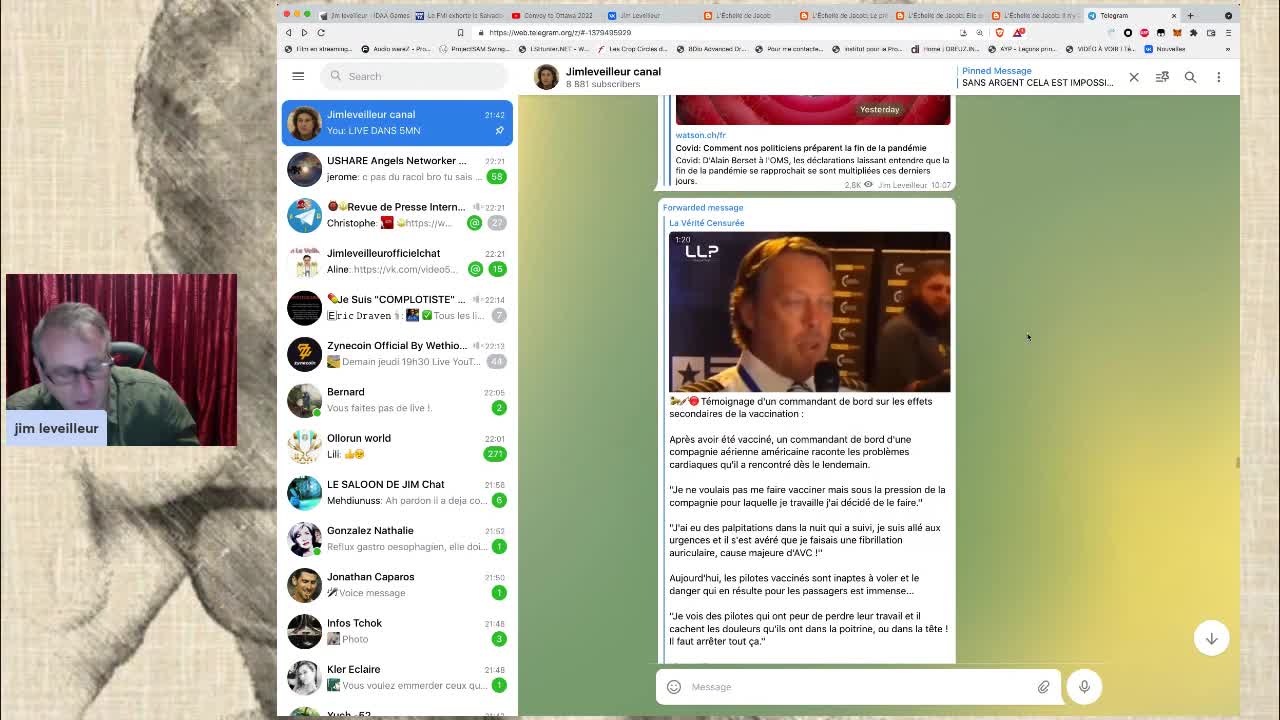Screen dimensions: 1280x720
Task: Switch to first L'Échelle de Jacob tab
Action: (x=745, y=15)
